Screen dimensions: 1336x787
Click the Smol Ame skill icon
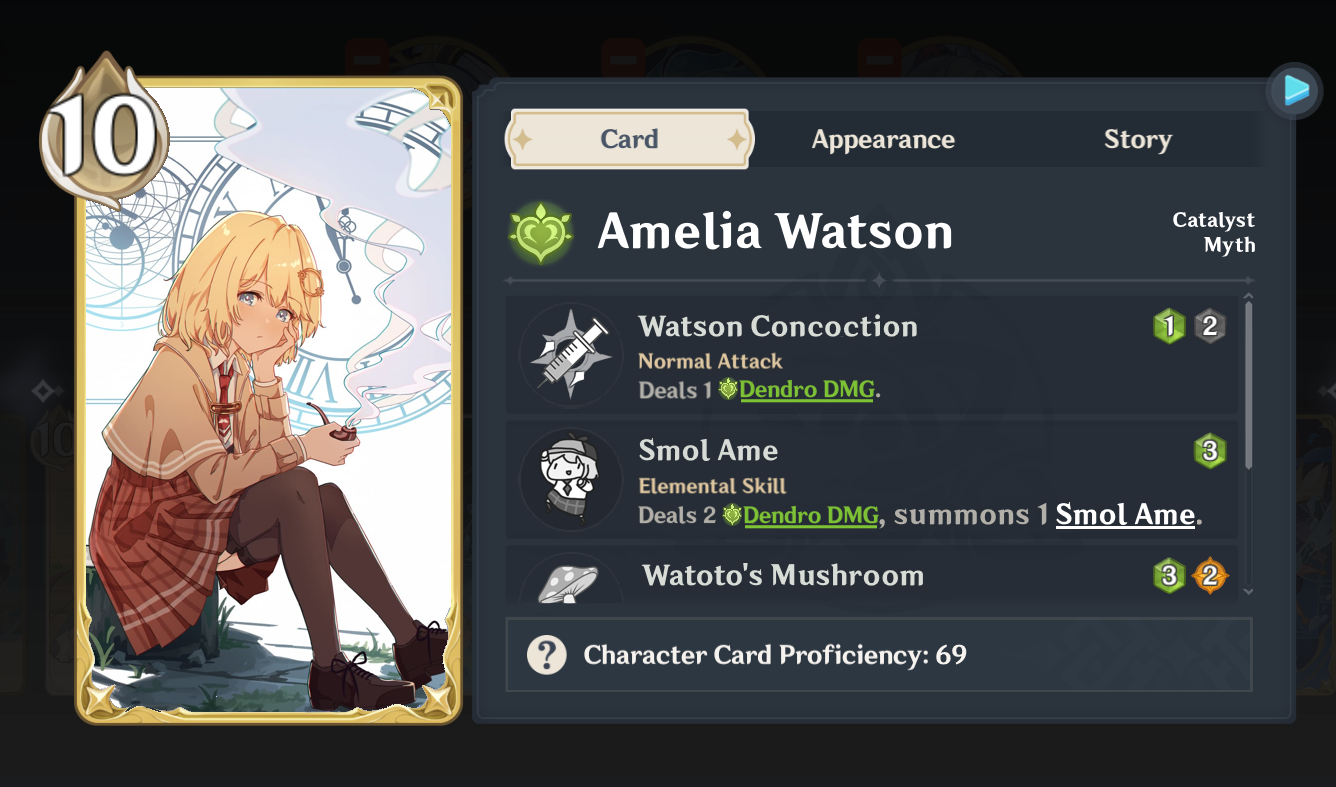[571, 479]
